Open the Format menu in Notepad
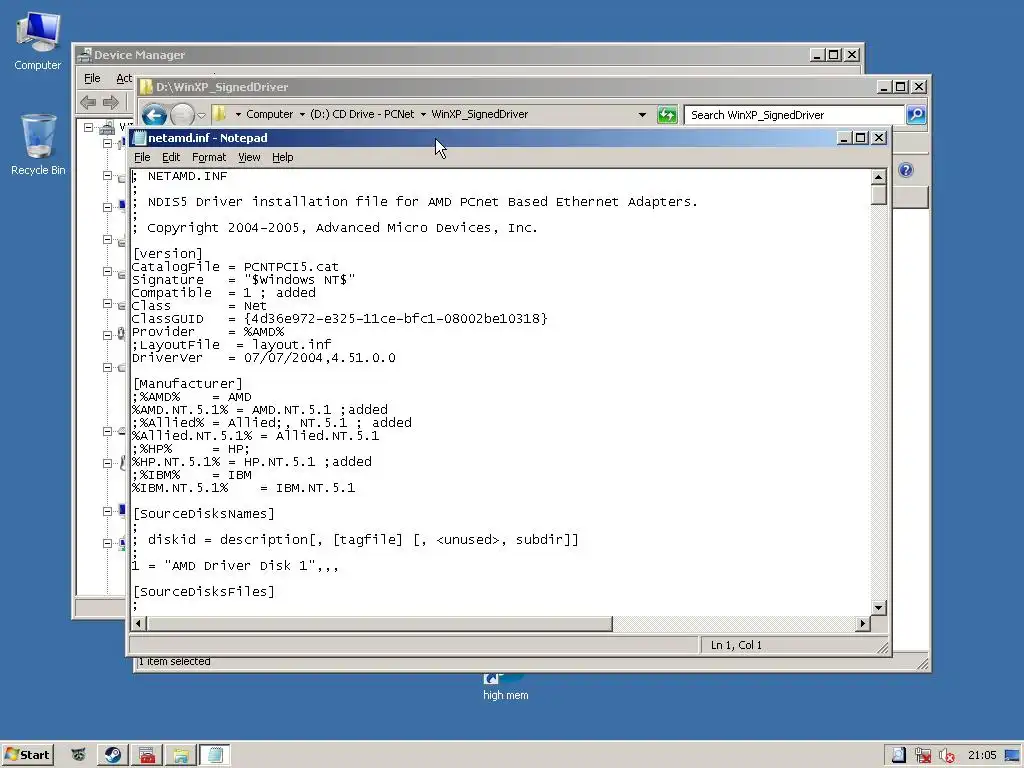The image size is (1024, 768). (x=209, y=157)
